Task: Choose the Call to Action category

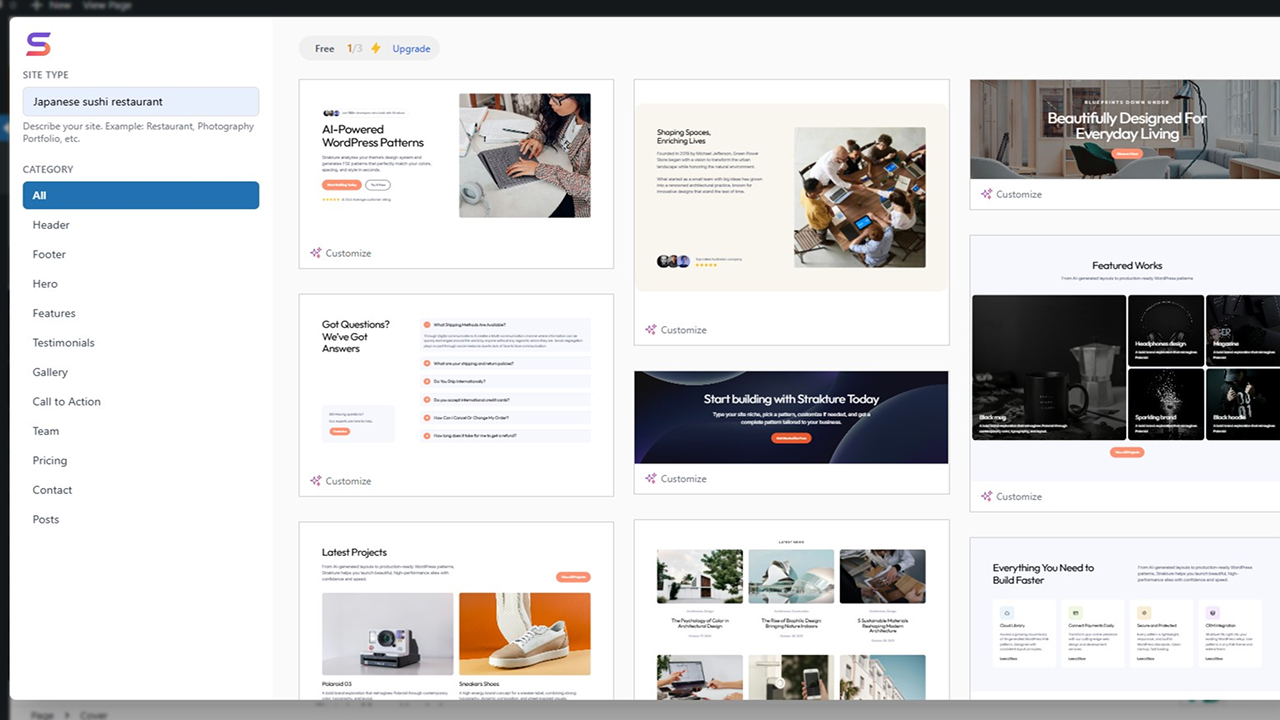Action: click(66, 402)
